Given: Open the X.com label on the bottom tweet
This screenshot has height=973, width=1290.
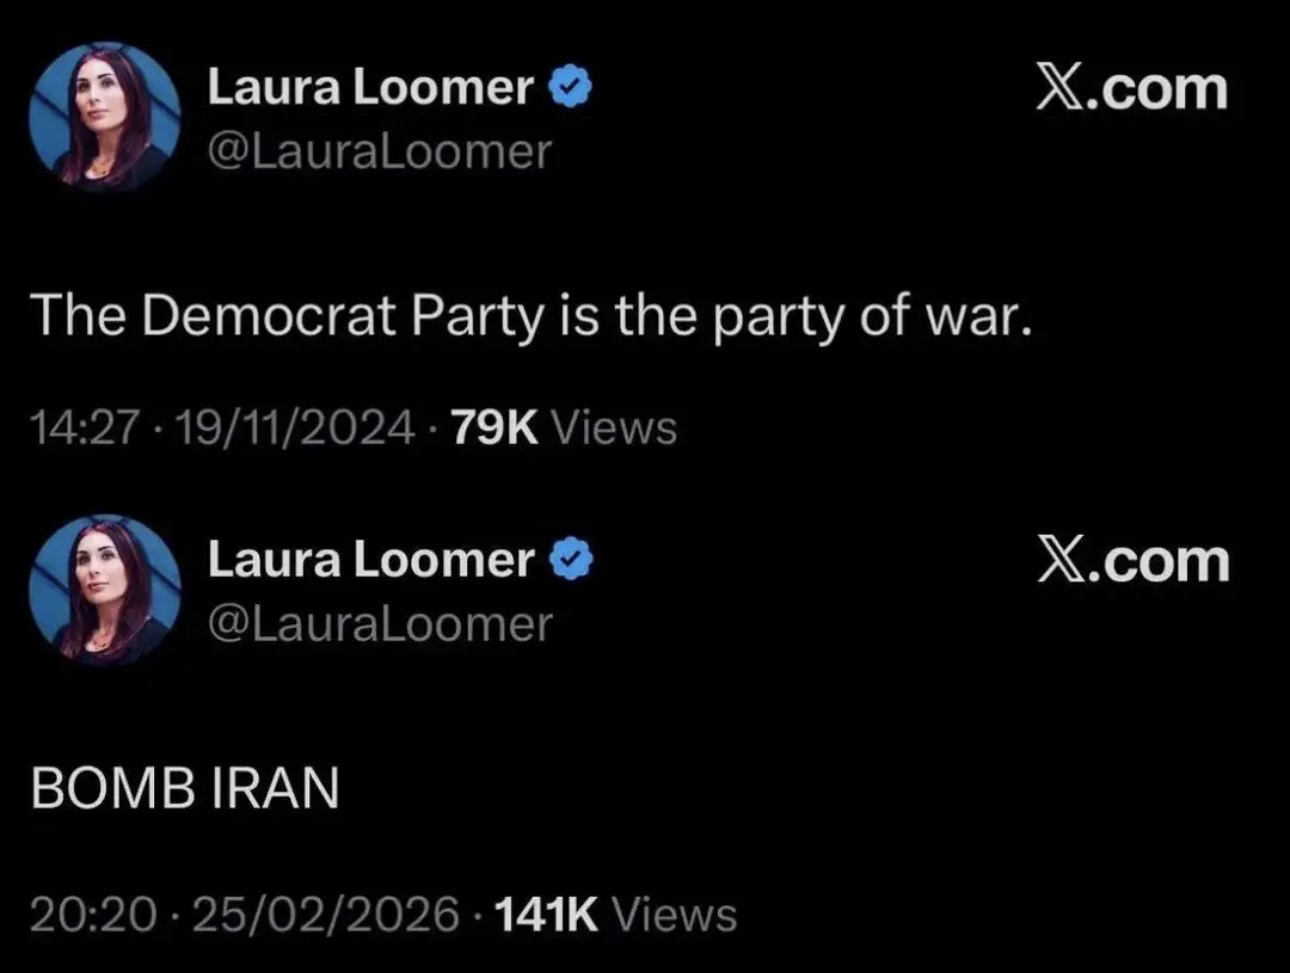Looking at the screenshot, I should (x=1132, y=561).
